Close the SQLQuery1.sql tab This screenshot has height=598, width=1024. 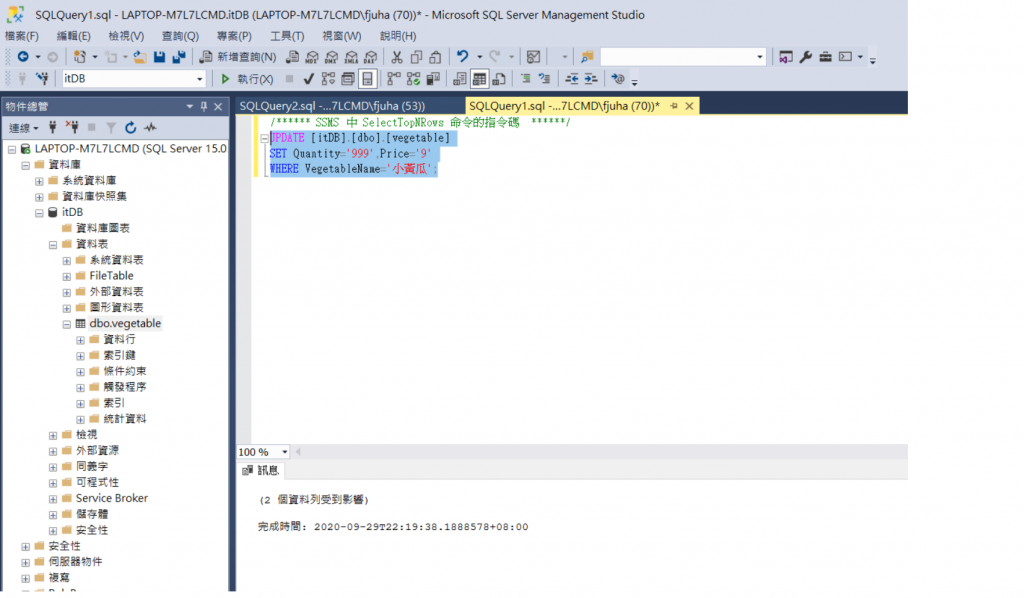[689, 106]
